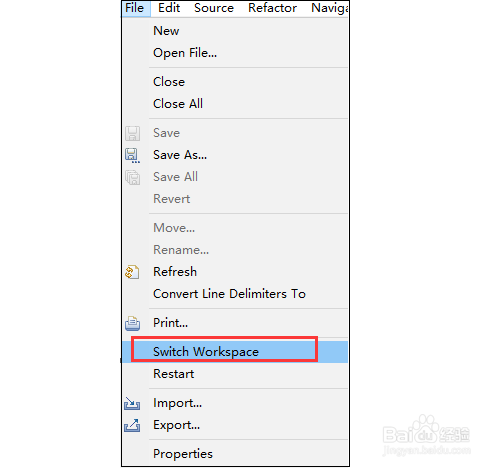Click the Refresh page icon
500x468 pixels.
click(132, 272)
